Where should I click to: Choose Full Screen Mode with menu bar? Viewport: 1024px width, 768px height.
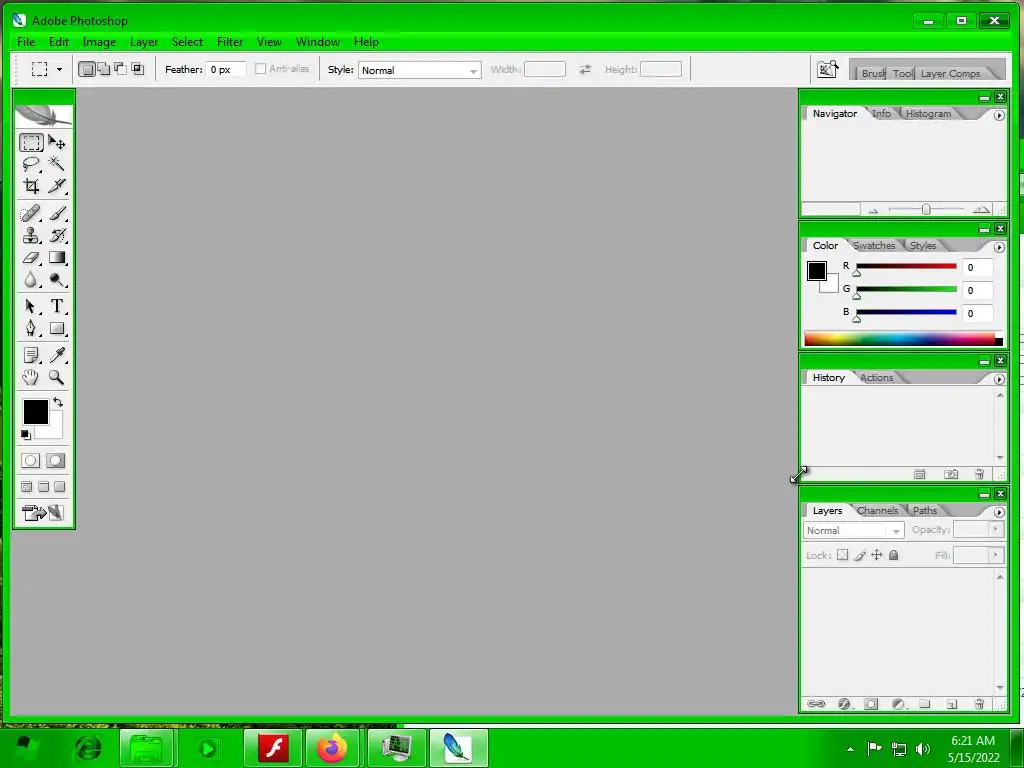coord(44,487)
